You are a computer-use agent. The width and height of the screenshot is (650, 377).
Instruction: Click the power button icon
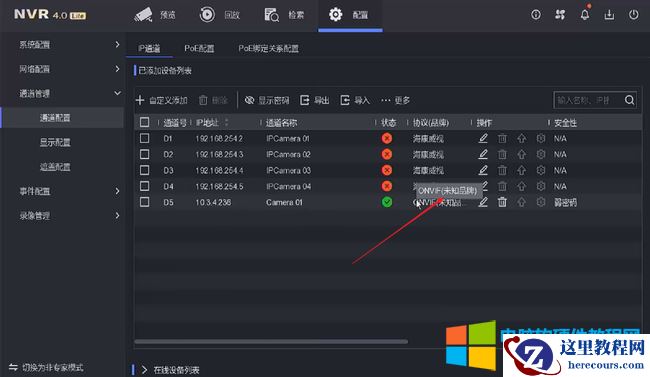click(x=633, y=15)
